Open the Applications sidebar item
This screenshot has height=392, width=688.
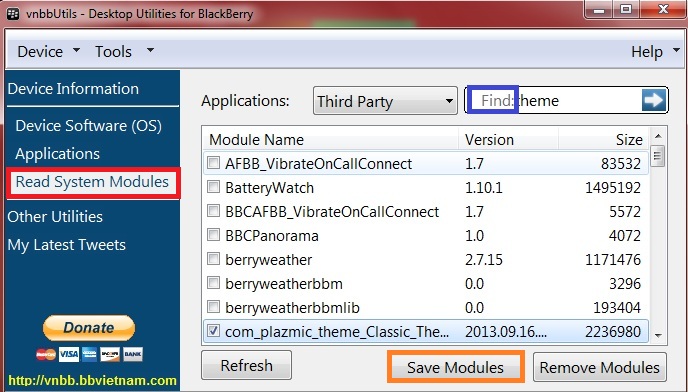point(57,154)
